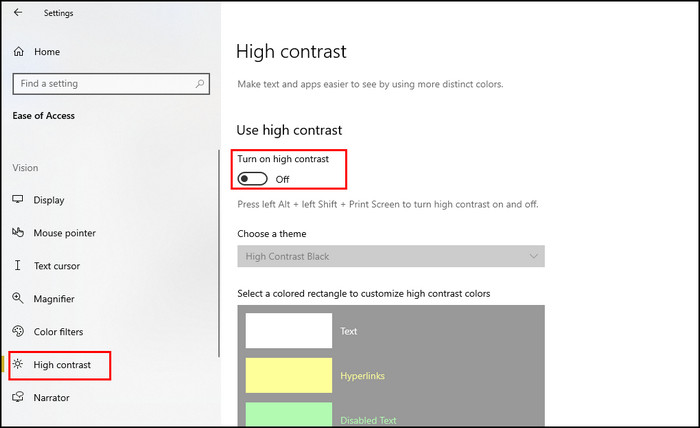Click the Press left Alt shortcut hint text
The image size is (700, 428).
click(388, 204)
